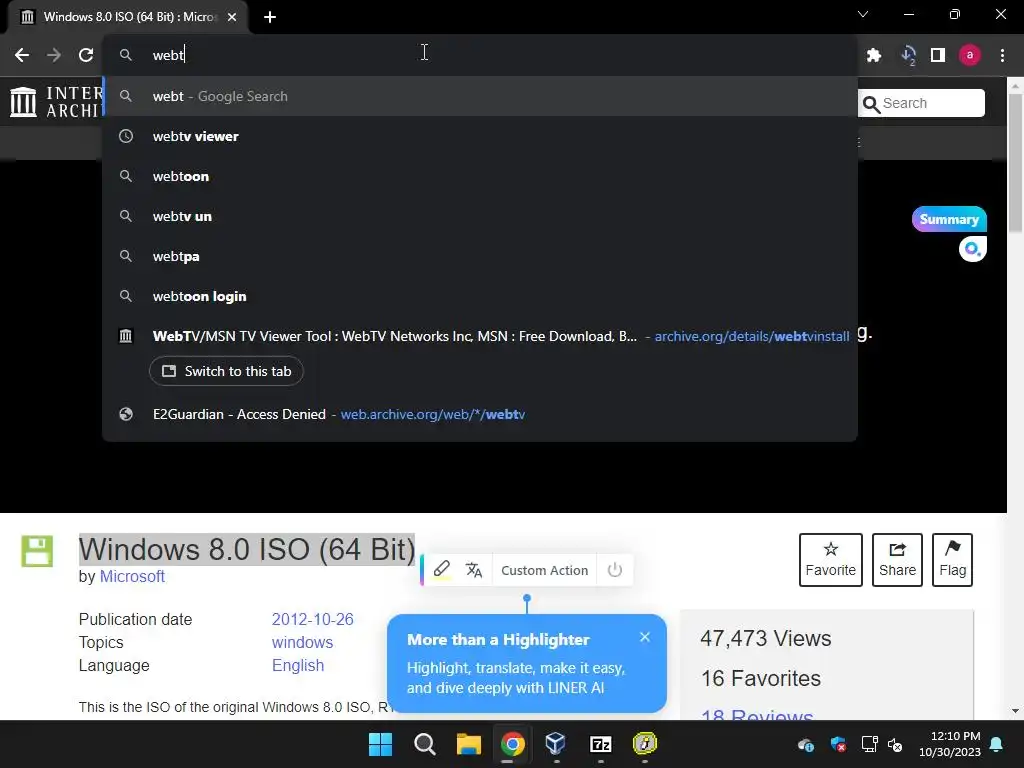Flag this item with the Flag button
1024x768 pixels.
pyautogui.click(x=952, y=560)
